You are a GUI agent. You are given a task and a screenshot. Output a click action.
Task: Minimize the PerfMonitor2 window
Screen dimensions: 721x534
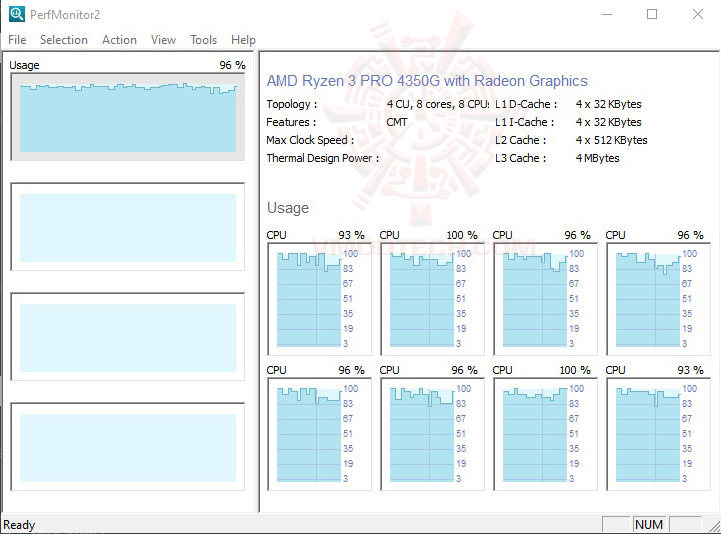[607, 14]
